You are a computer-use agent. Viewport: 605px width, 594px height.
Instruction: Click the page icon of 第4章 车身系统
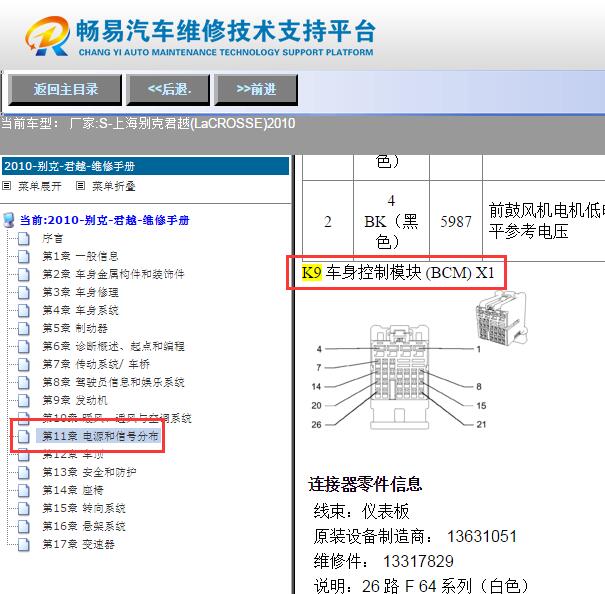(x=24, y=311)
